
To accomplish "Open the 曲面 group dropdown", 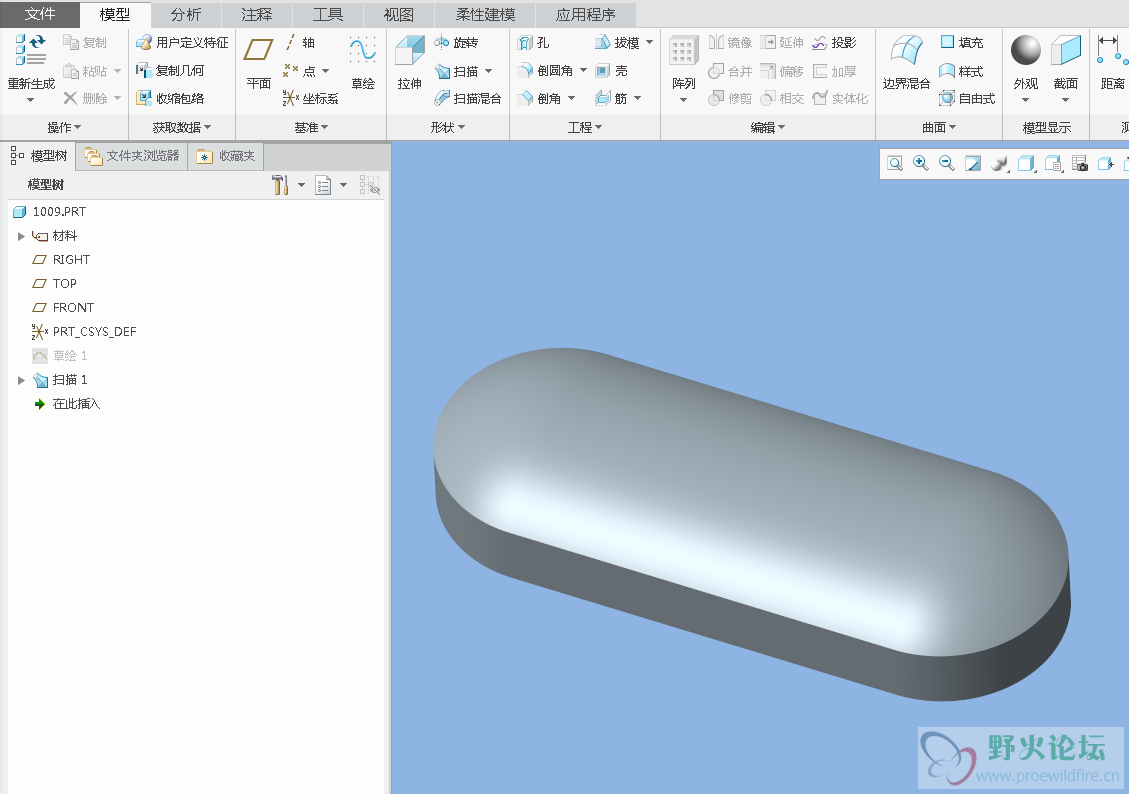I will pos(939,127).
